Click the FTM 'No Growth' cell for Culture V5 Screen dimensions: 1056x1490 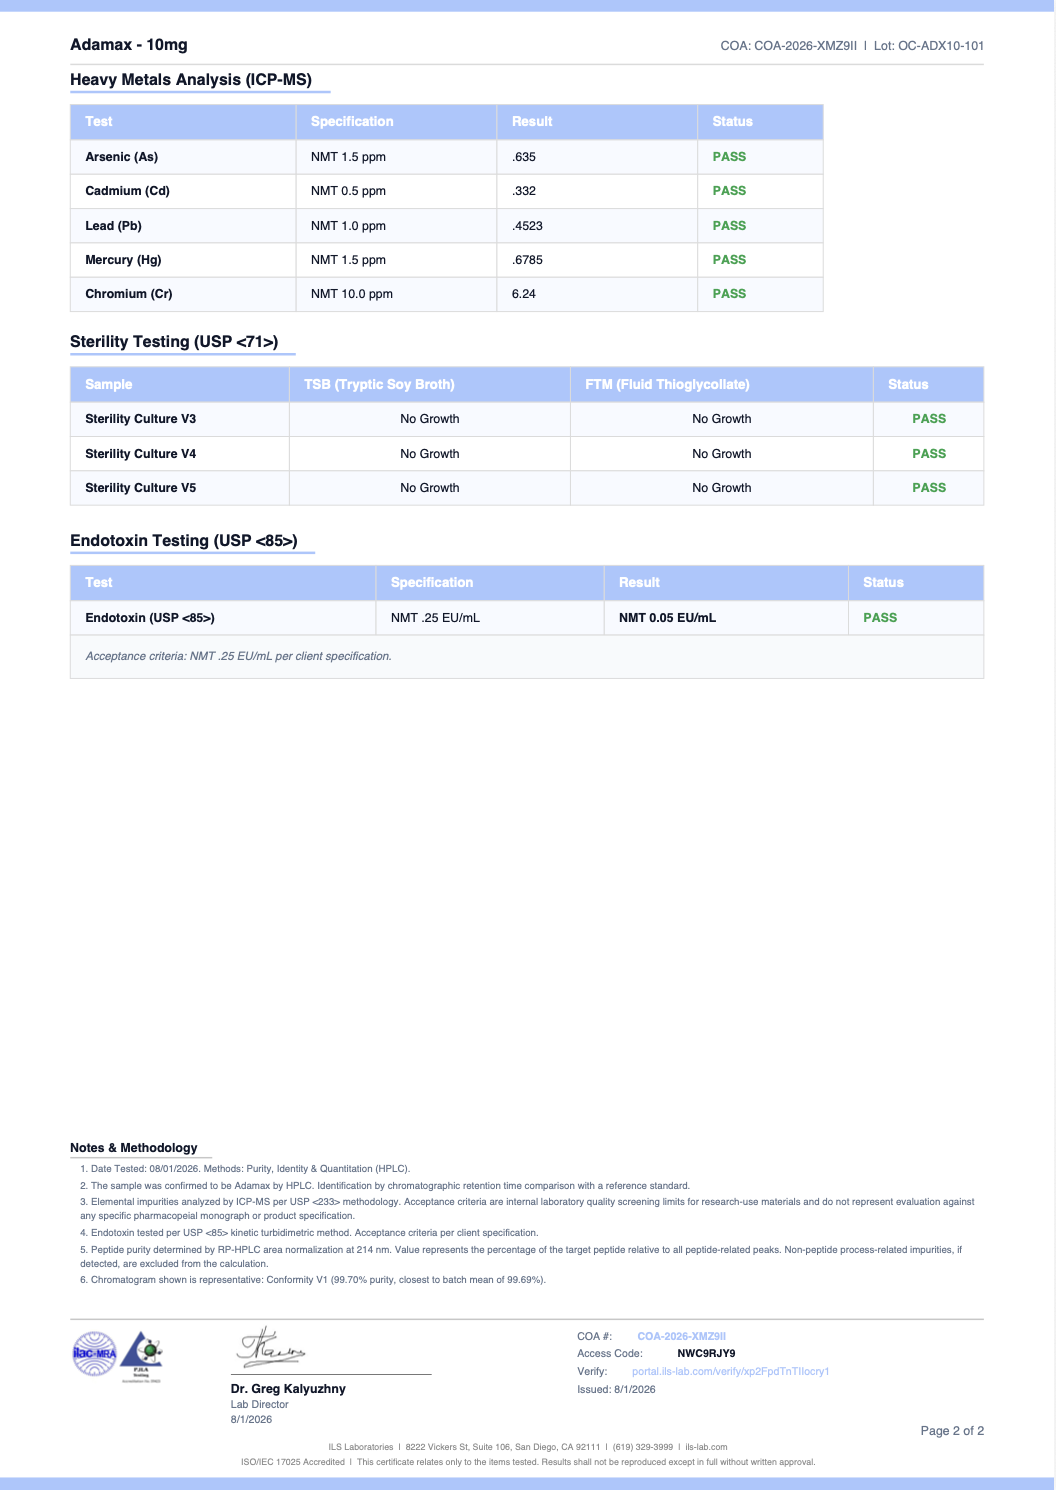722,488
